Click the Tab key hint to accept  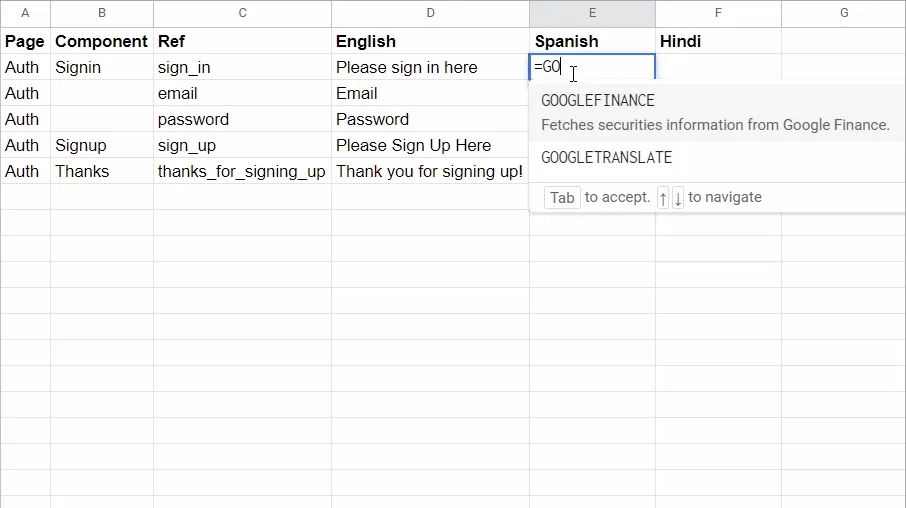click(x=562, y=198)
